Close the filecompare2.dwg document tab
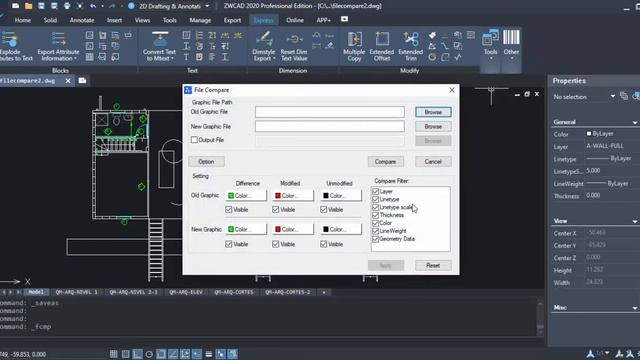640x360 pixels. point(68,81)
